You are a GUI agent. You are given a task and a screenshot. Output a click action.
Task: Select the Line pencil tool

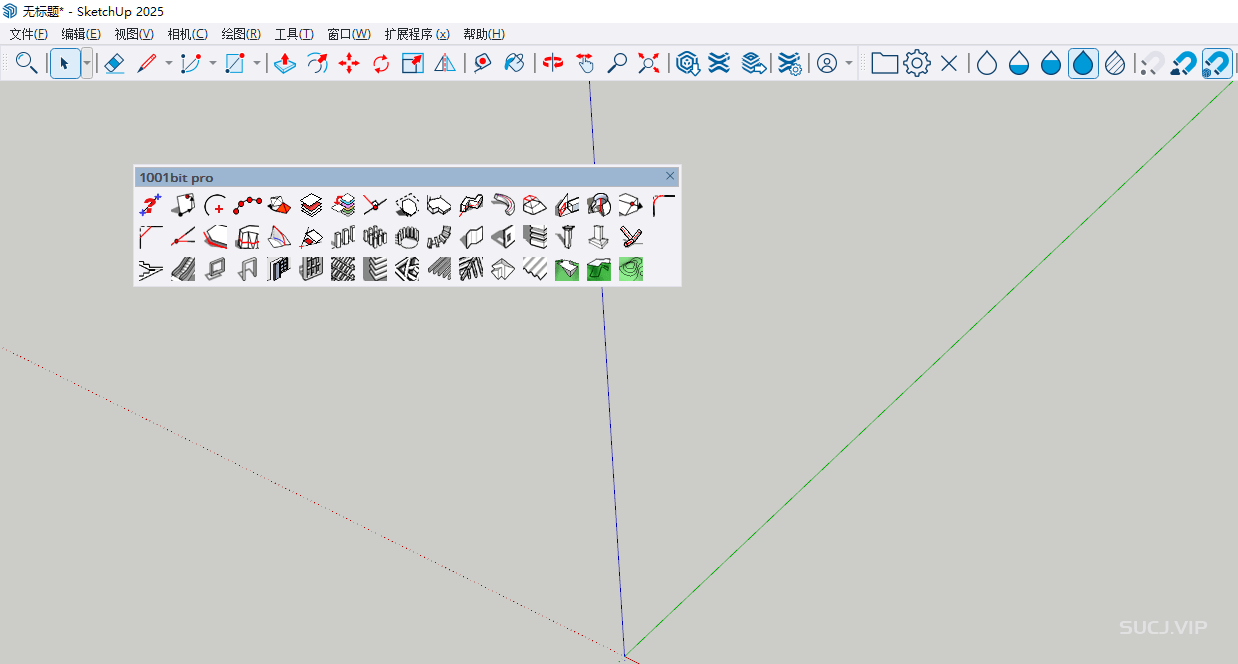[146, 63]
